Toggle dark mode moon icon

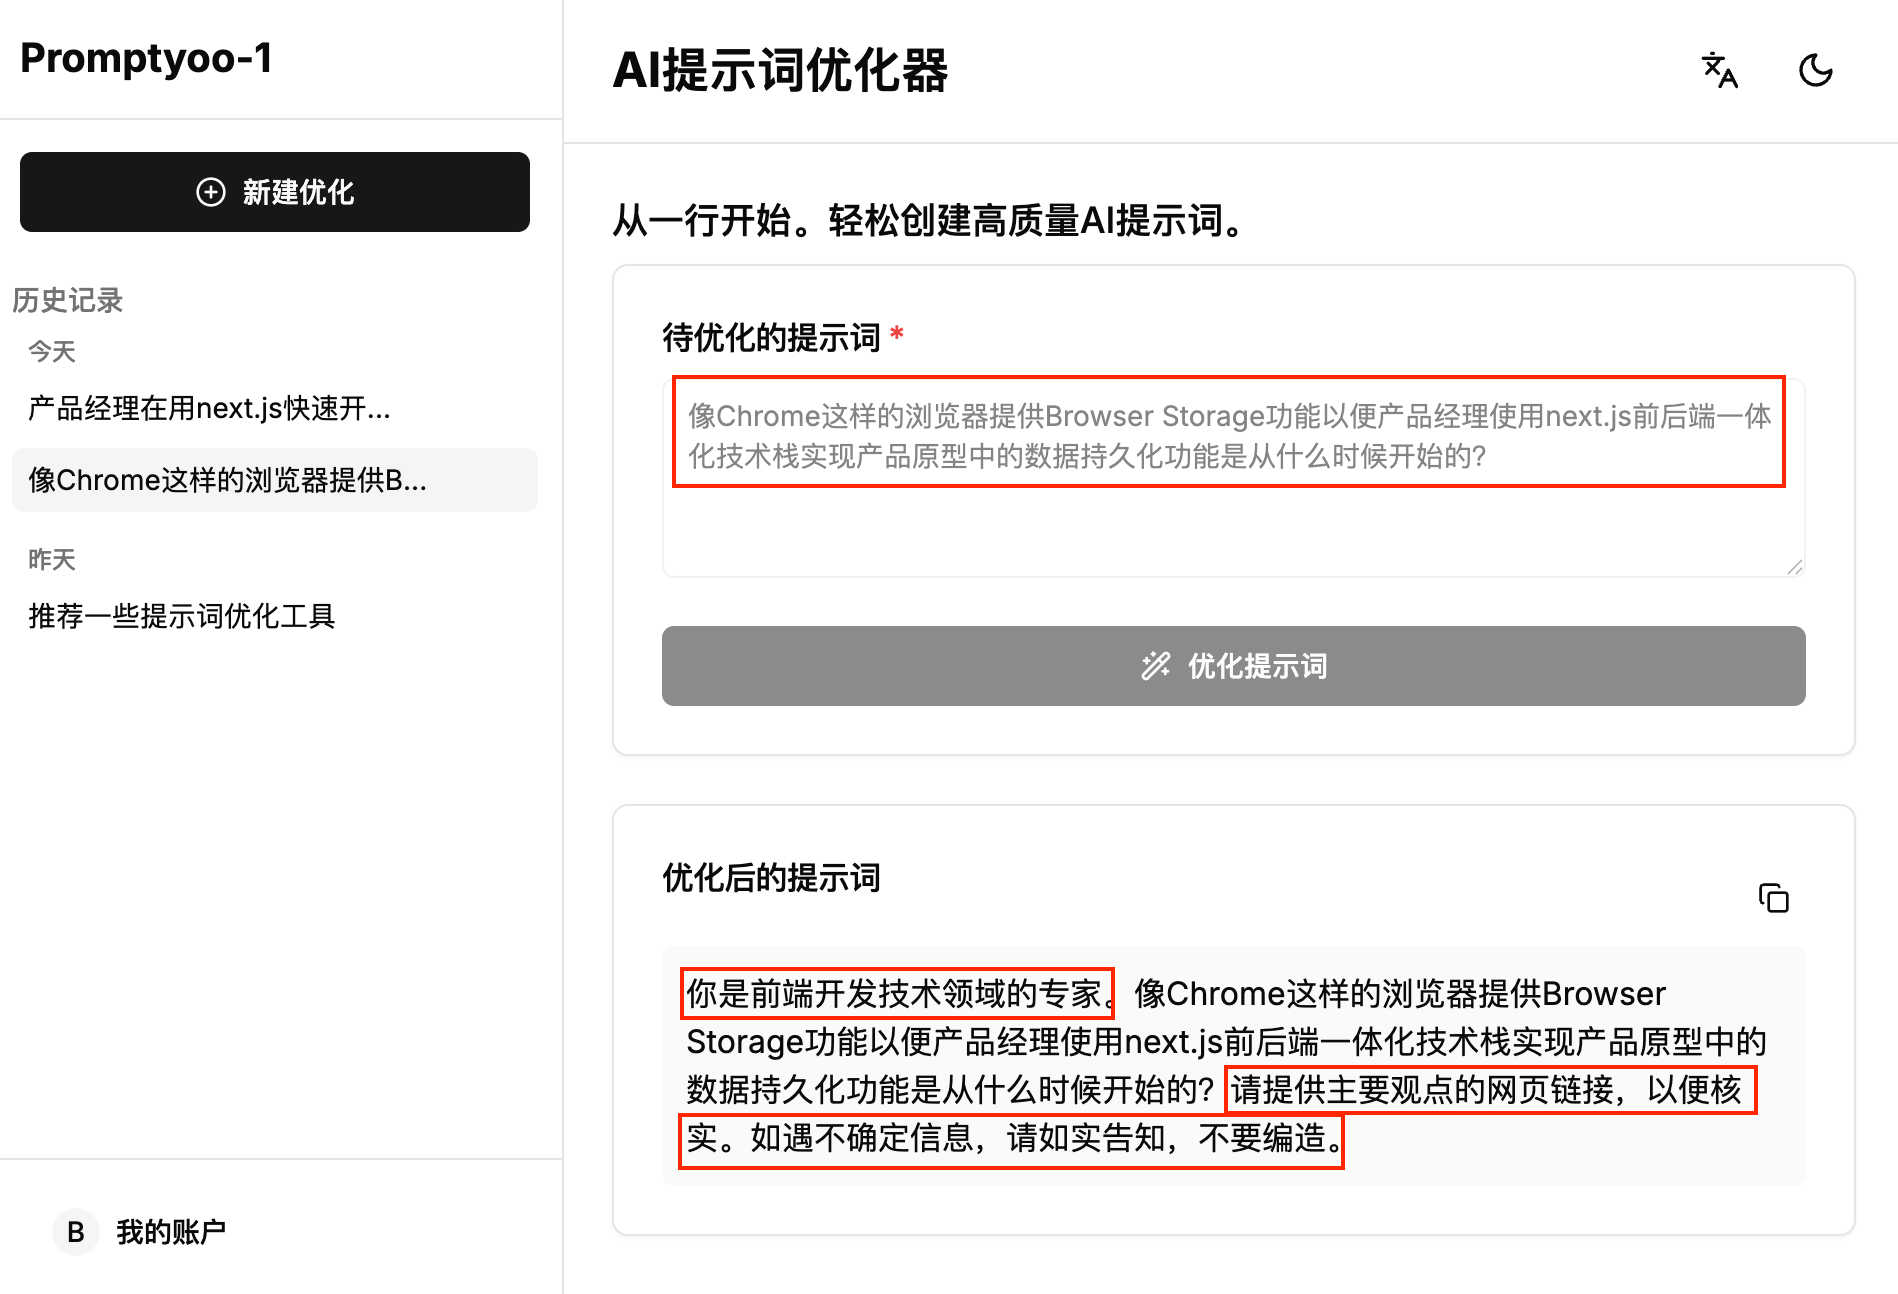(1816, 70)
